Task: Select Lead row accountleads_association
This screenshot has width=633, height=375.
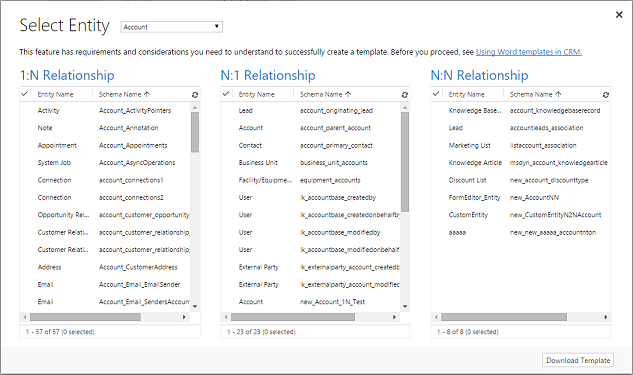Action: pyautogui.click(x=521, y=128)
